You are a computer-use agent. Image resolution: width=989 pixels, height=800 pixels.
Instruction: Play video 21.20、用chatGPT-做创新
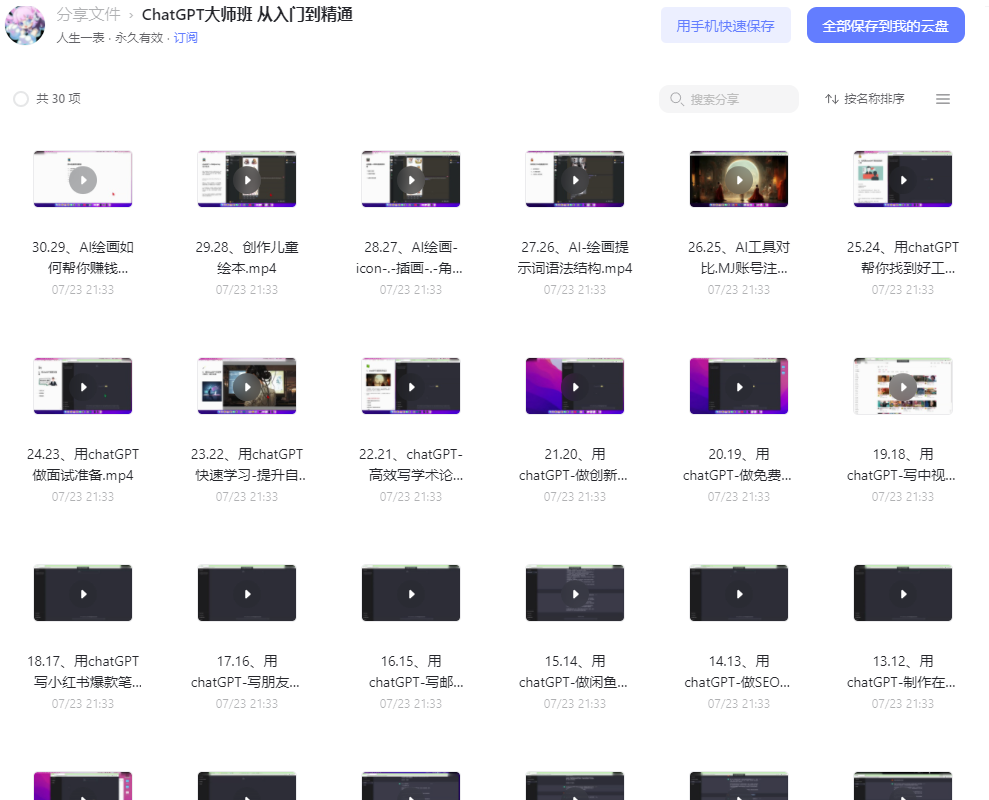[x=575, y=386]
